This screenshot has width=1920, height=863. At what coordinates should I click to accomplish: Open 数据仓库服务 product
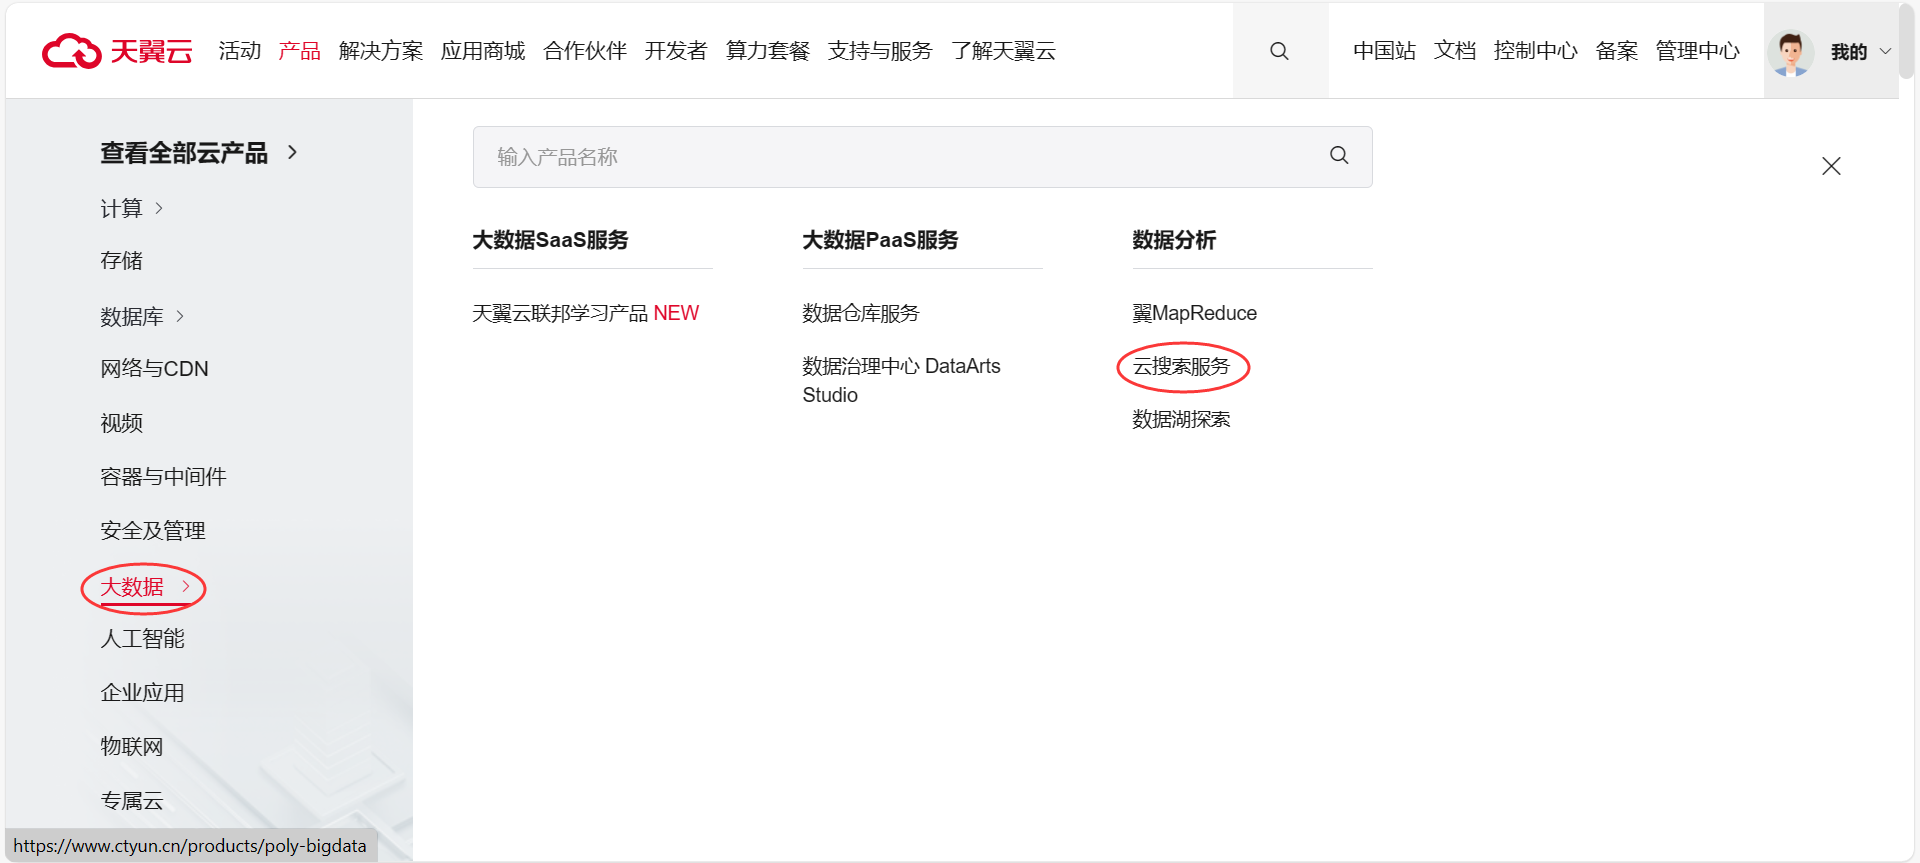point(861,313)
